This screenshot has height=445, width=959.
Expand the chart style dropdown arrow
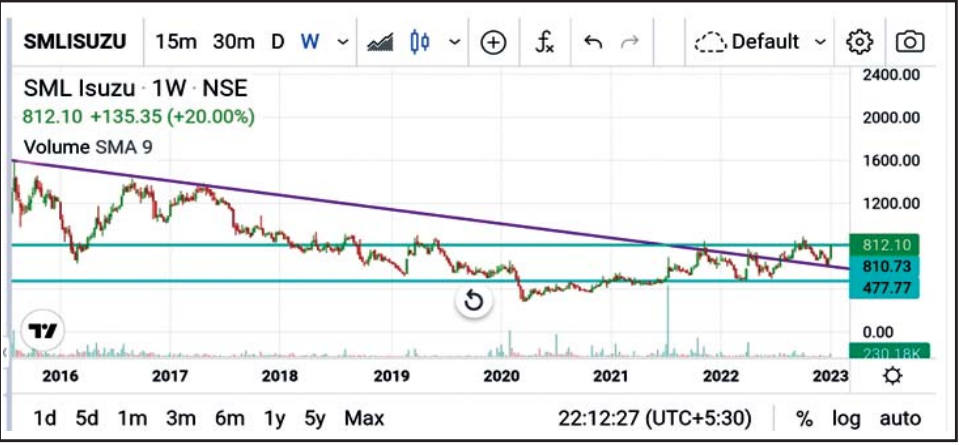click(454, 42)
